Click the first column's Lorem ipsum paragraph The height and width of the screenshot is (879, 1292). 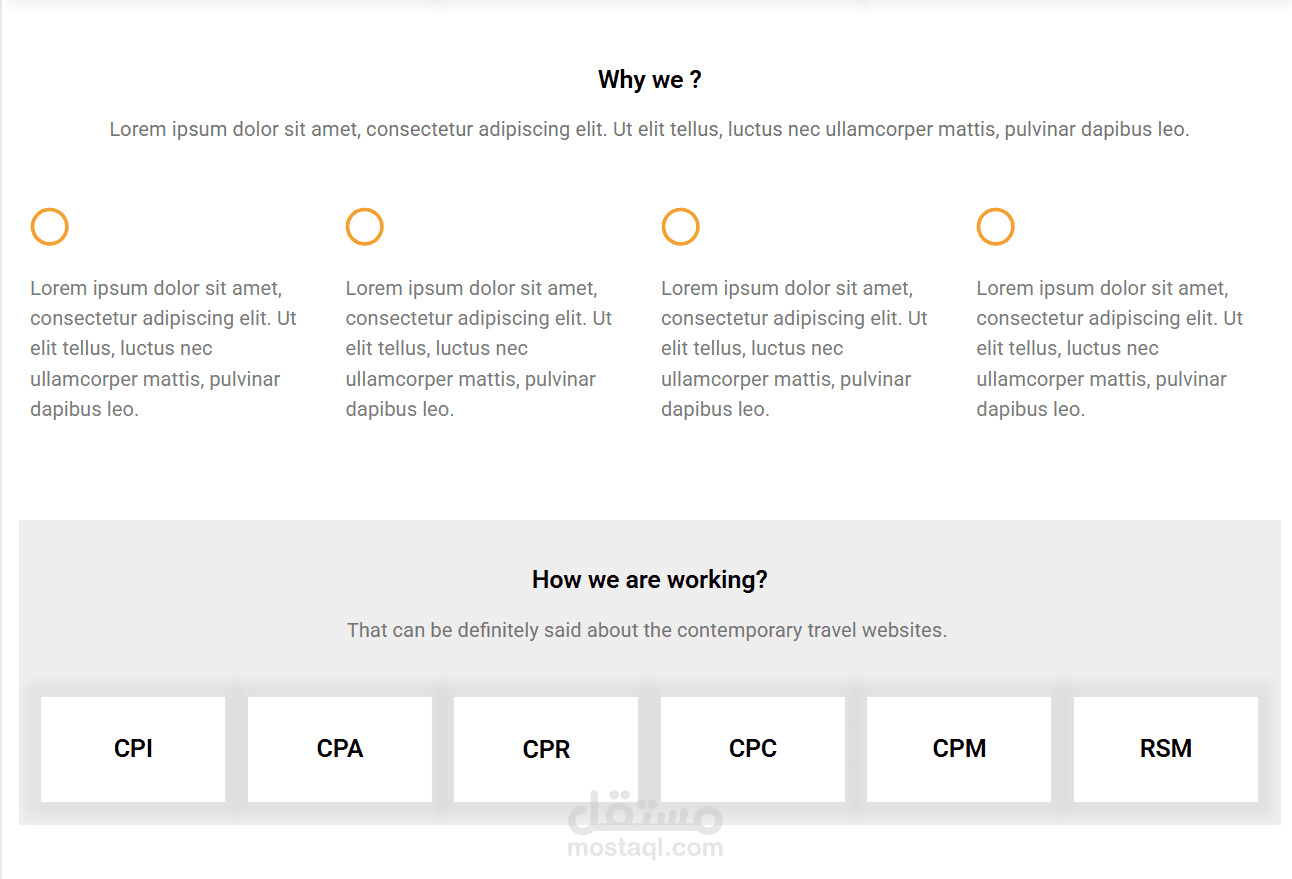pyautogui.click(x=164, y=349)
